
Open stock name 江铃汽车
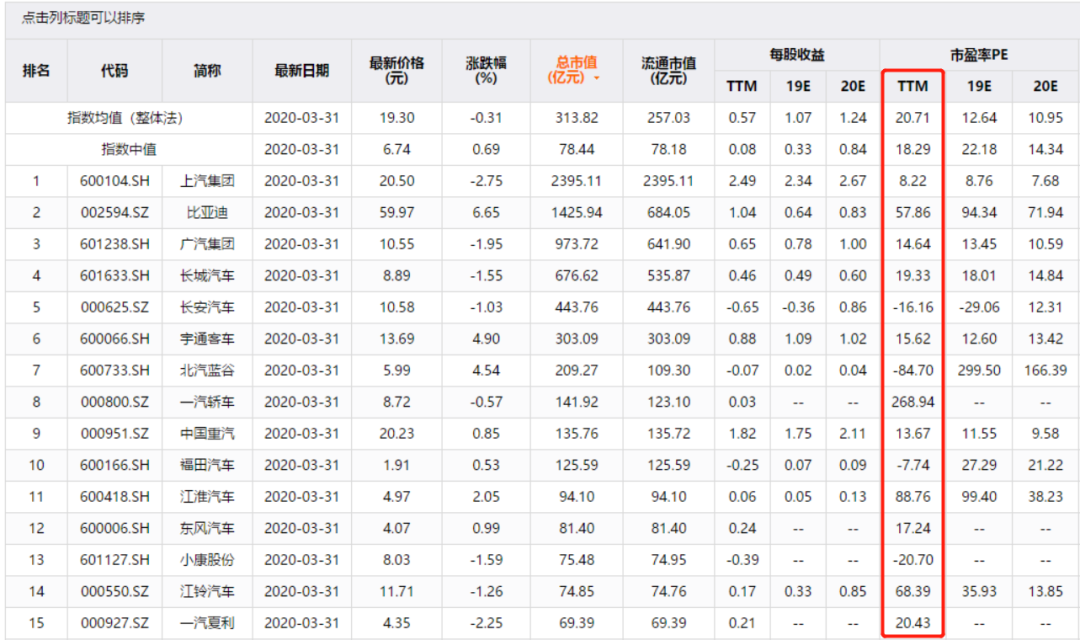click(x=207, y=592)
